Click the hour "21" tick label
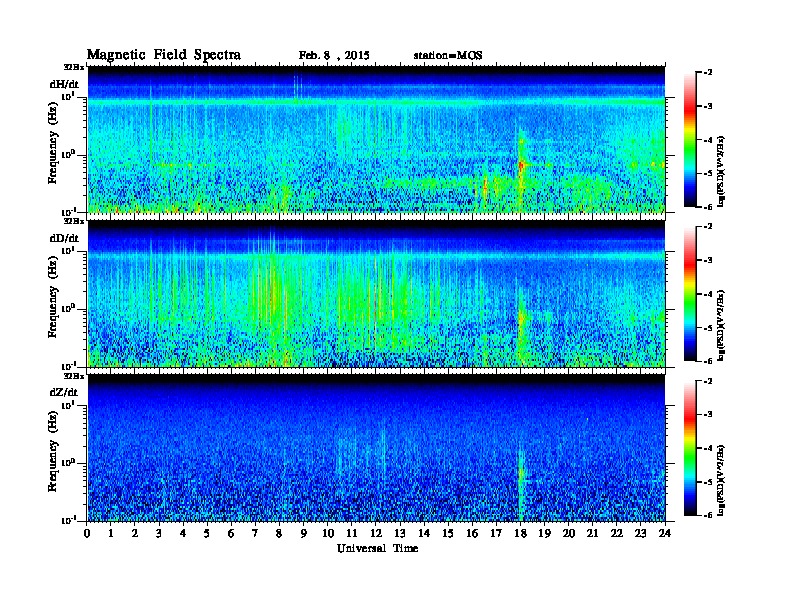This screenshot has height=612, width=792. tap(592, 534)
